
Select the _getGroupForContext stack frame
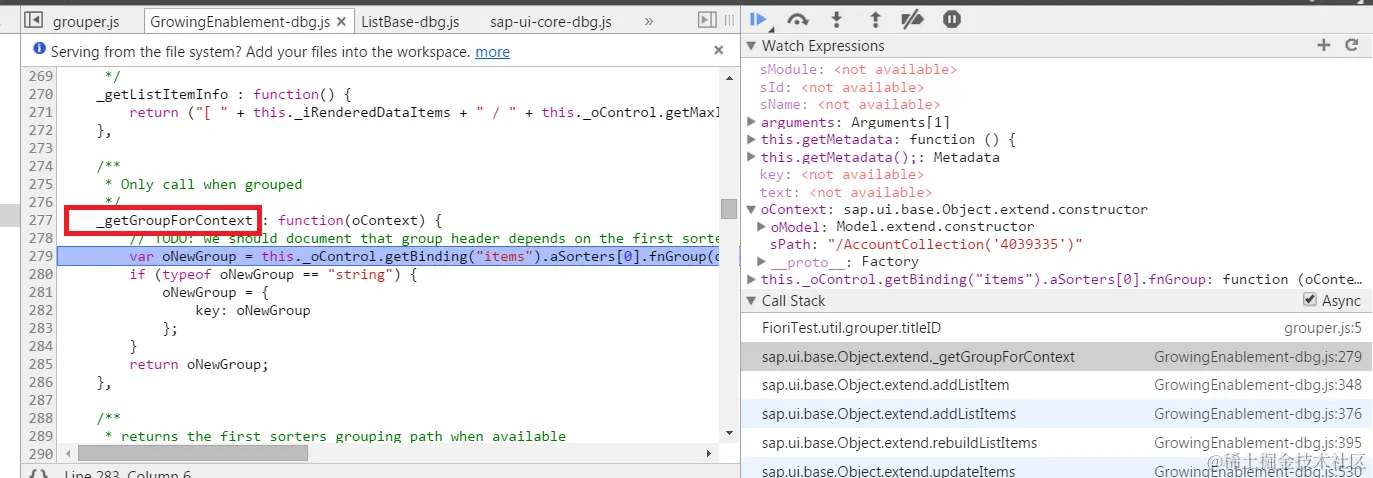[x=1057, y=357]
